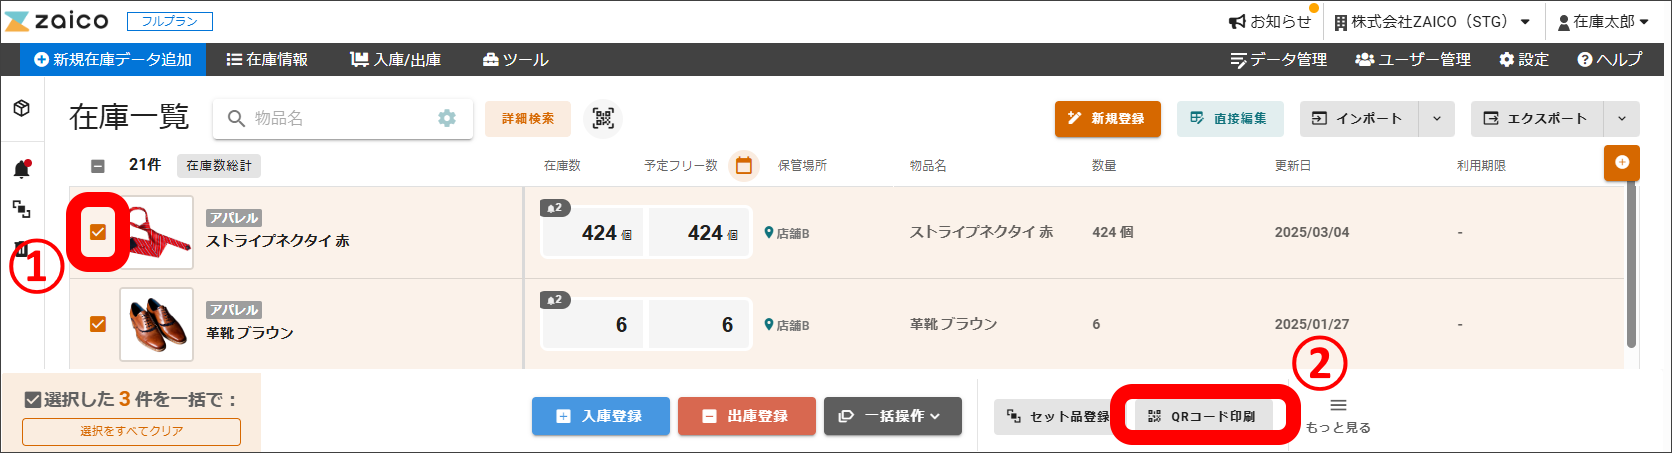The image size is (1672, 453).
Task: Uncheck the 革靴ブラウン row checkbox
Action: tap(98, 324)
